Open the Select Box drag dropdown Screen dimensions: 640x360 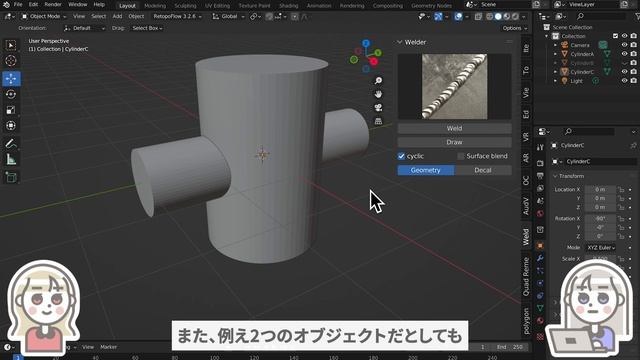[147, 28]
